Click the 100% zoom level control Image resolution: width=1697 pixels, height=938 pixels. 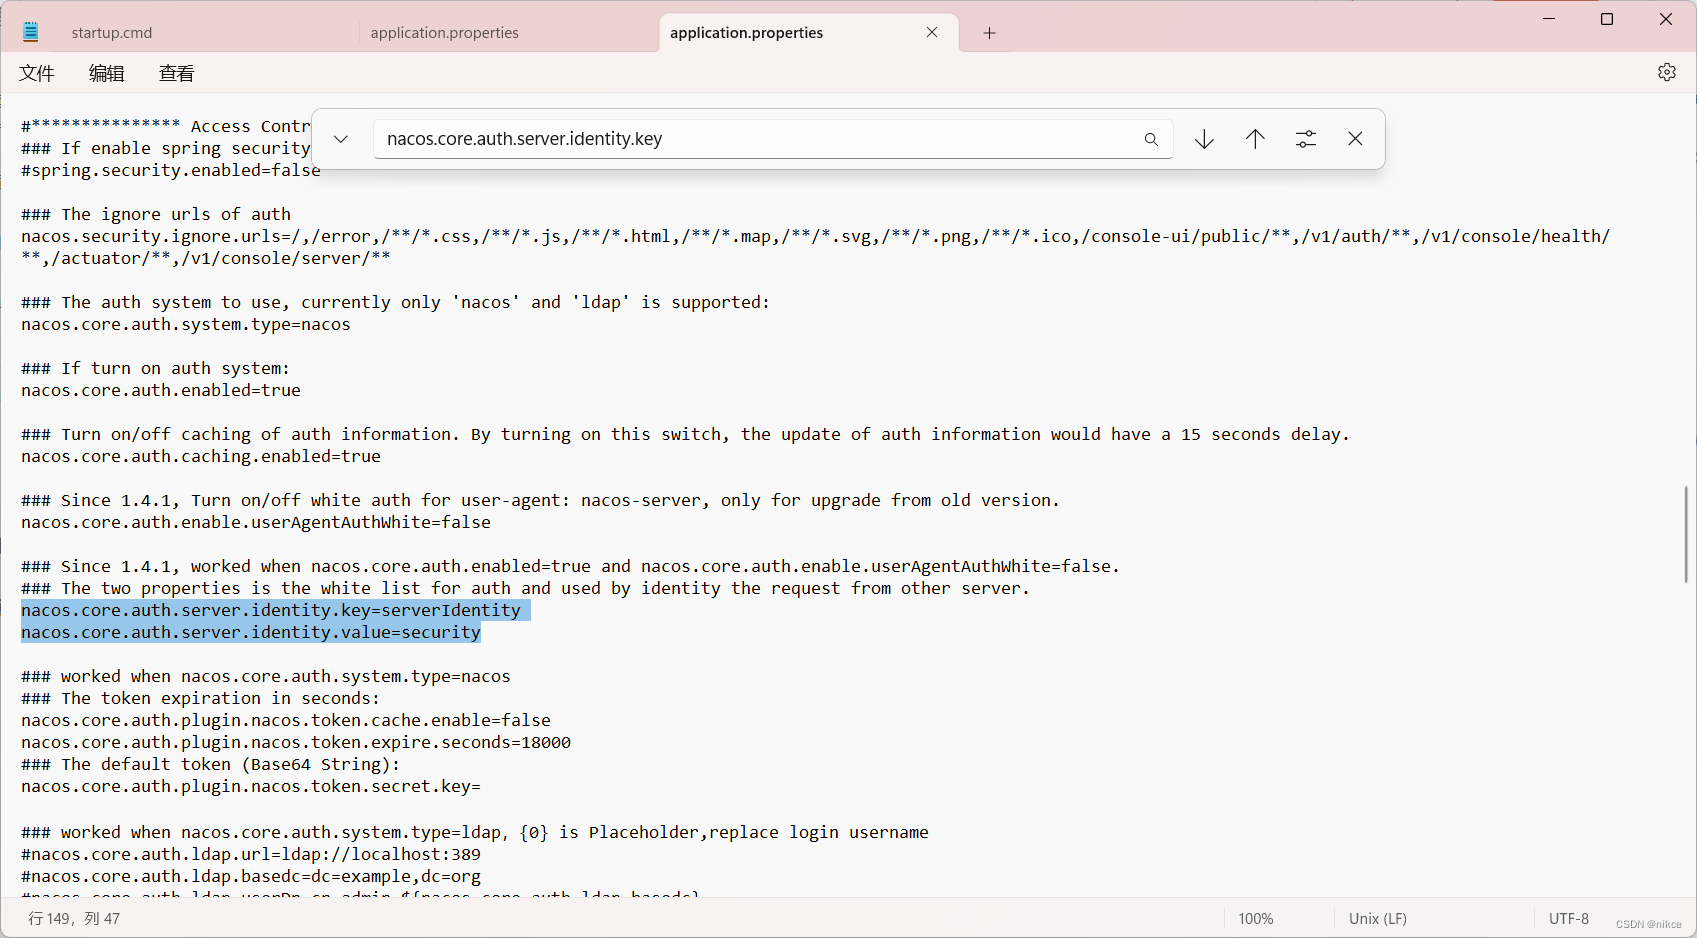click(x=1255, y=918)
